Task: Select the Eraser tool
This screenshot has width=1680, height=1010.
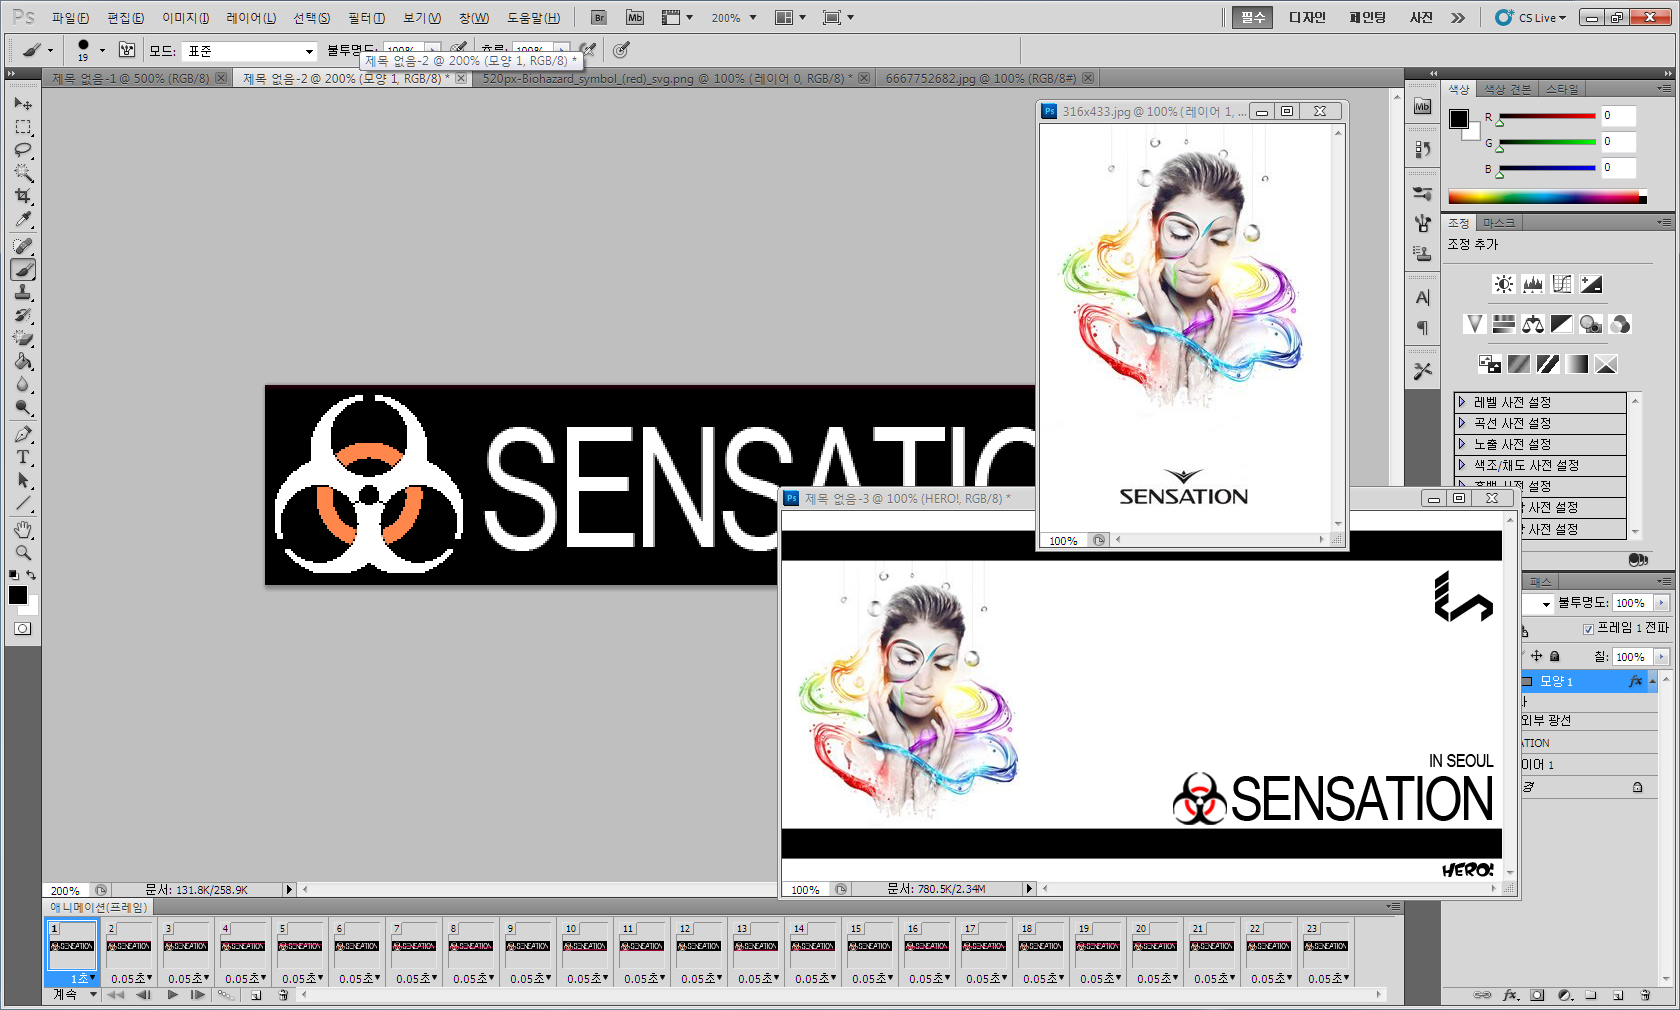Action: [23, 338]
